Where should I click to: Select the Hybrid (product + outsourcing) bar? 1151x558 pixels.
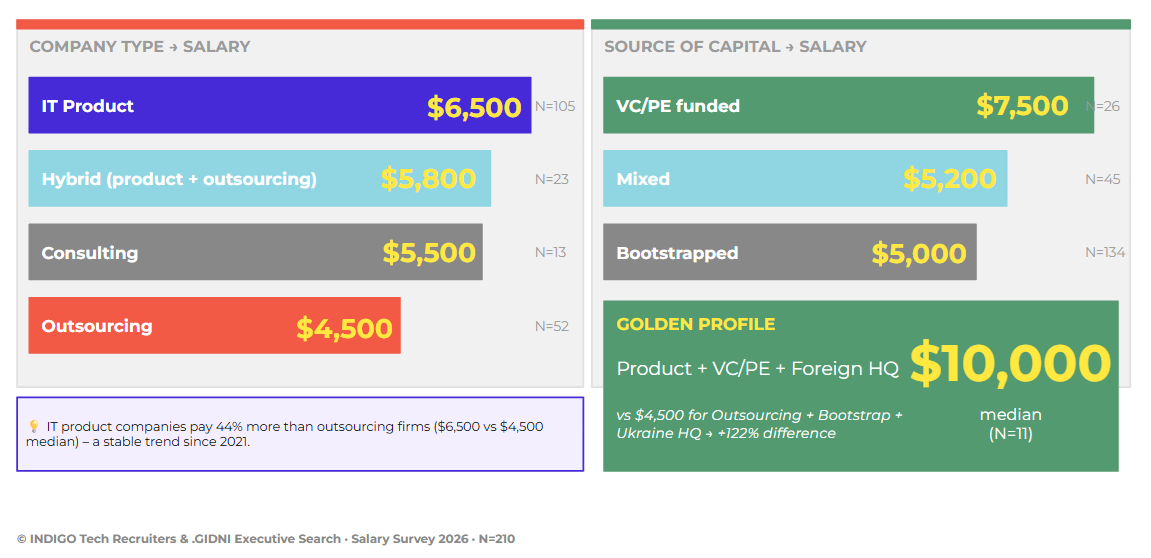coord(260,178)
